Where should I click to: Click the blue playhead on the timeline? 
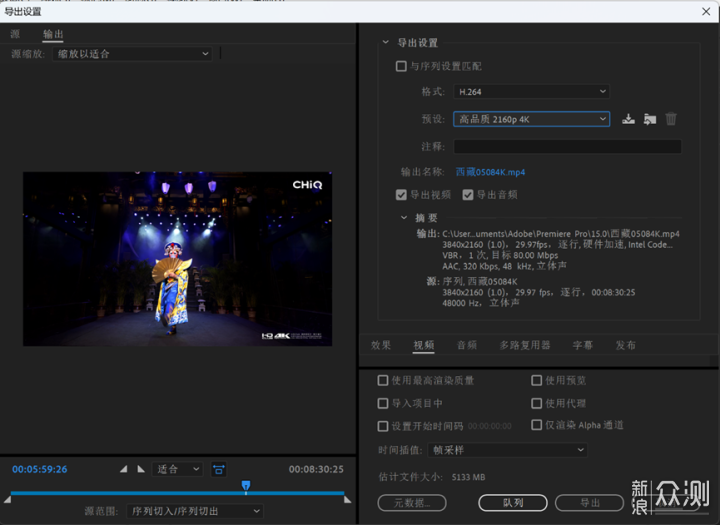[246, 486]
